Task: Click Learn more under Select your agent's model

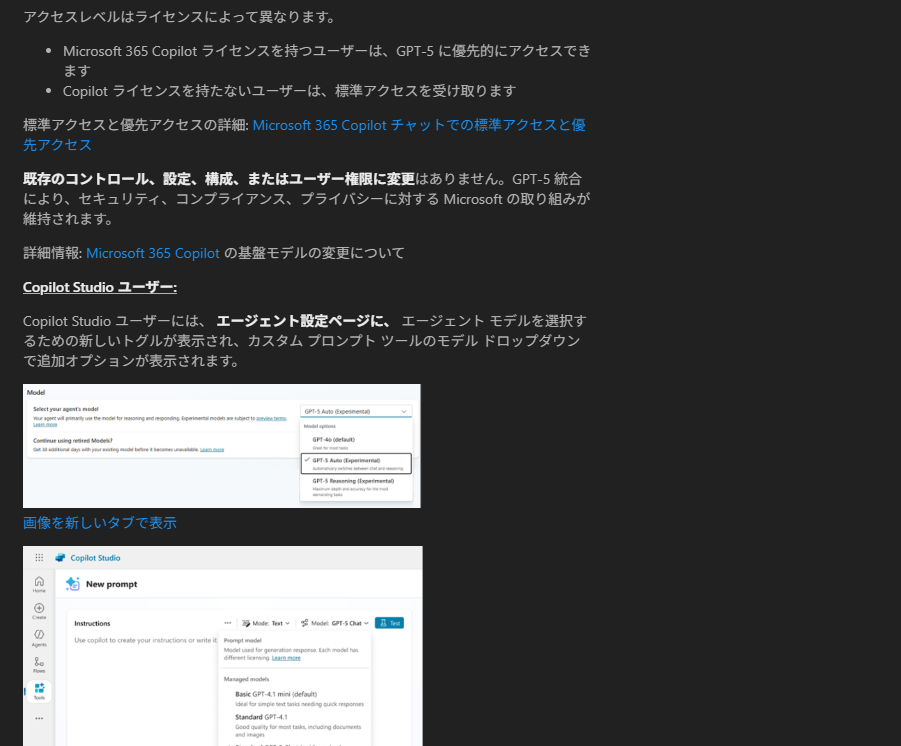Action: coord(45,424)
